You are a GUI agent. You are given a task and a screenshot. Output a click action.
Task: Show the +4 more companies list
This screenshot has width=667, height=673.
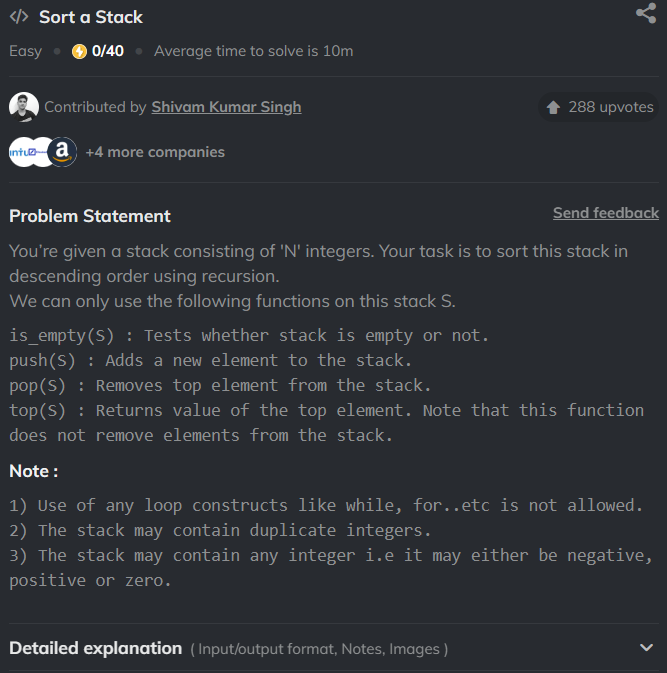(155, 152)
